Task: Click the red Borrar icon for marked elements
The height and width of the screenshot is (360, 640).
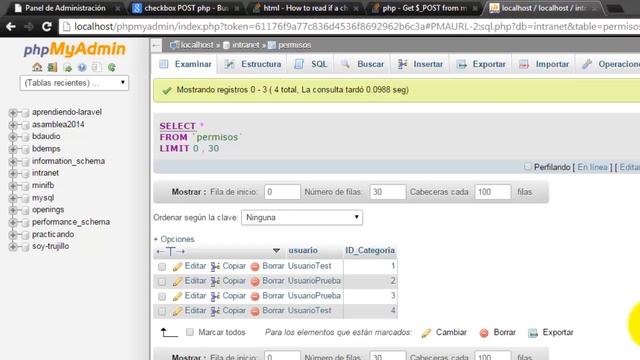Action: click(x=484, y=333)
